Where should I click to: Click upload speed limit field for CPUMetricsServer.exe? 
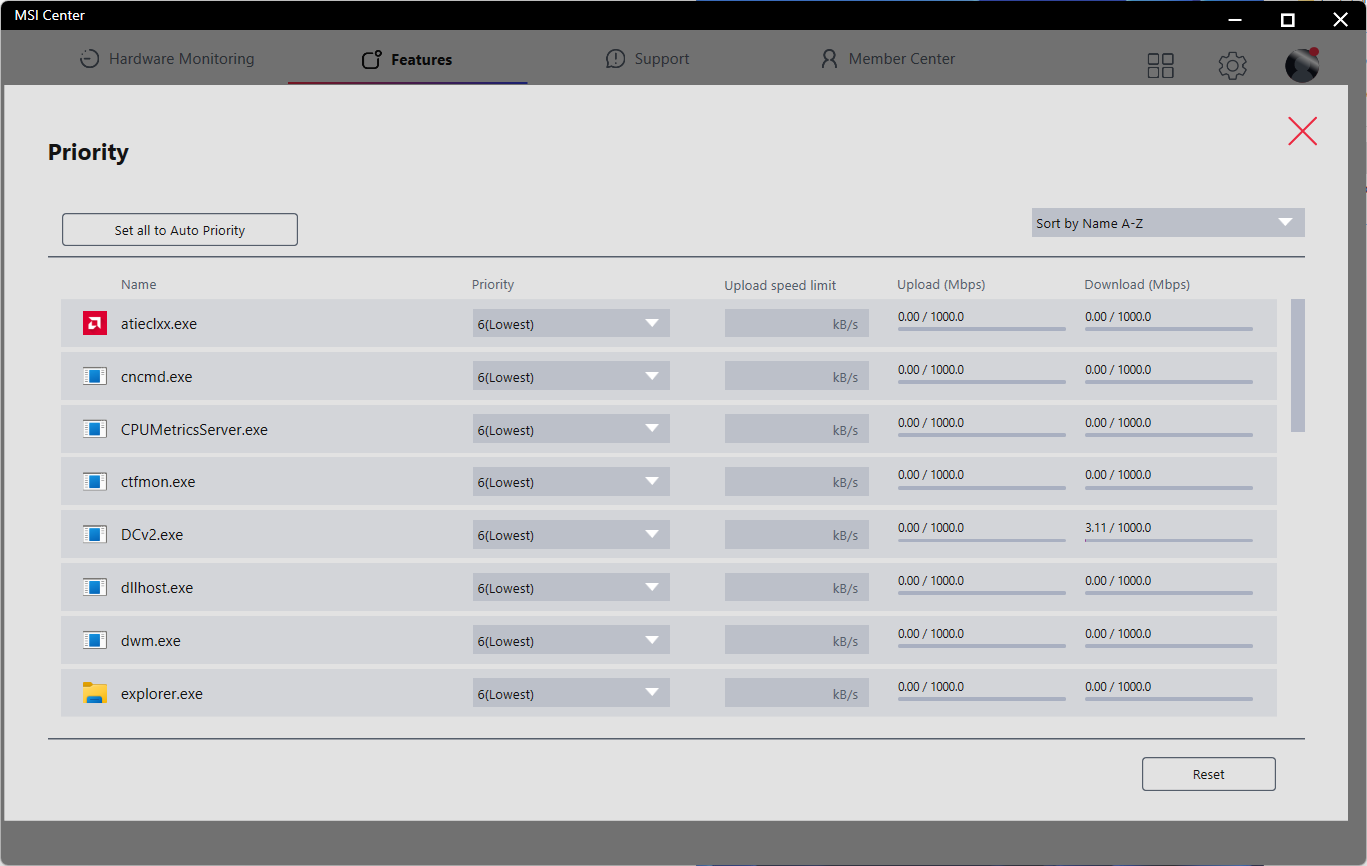[x=797, y=429]
